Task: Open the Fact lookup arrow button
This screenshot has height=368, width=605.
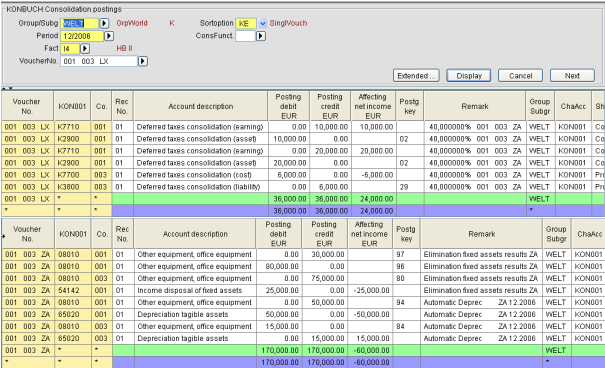Action: pos(85,49)
